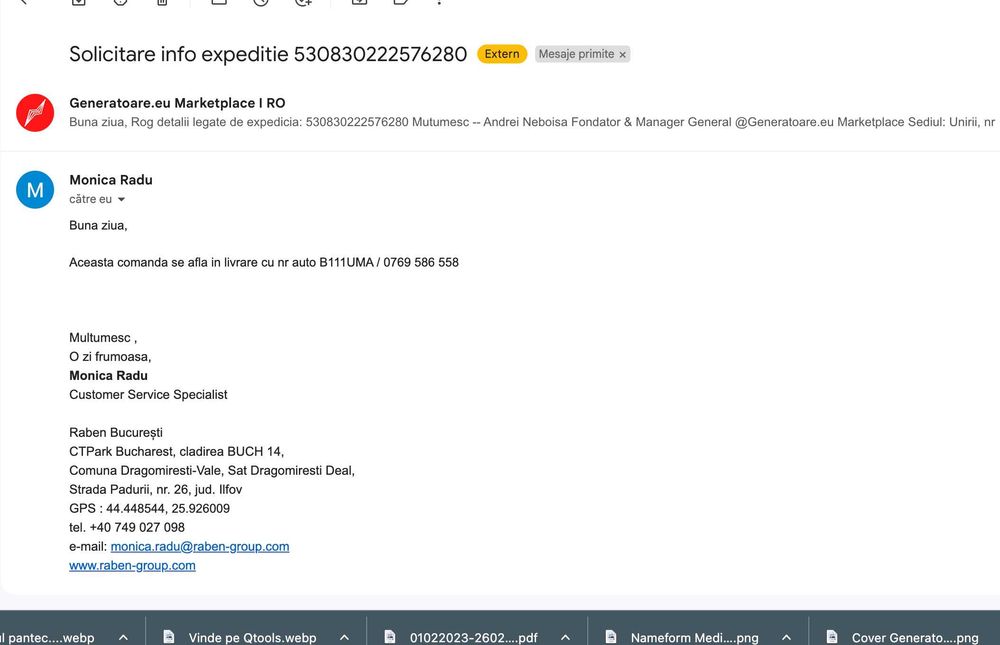The width and height of the screenshot is (1000, 645).
Task: Click the 'Raben București' signature line
Action: tap(115, 433)
